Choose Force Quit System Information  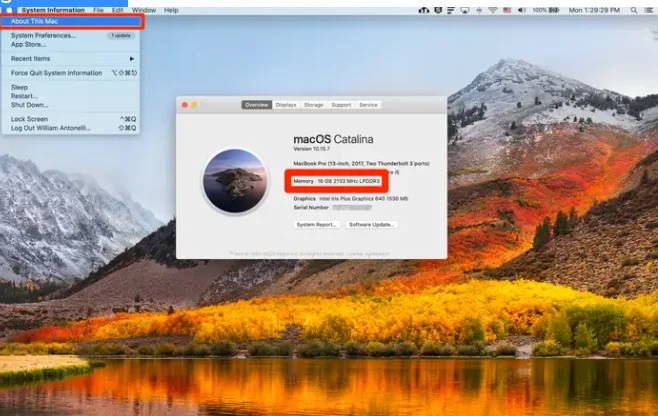70,73
